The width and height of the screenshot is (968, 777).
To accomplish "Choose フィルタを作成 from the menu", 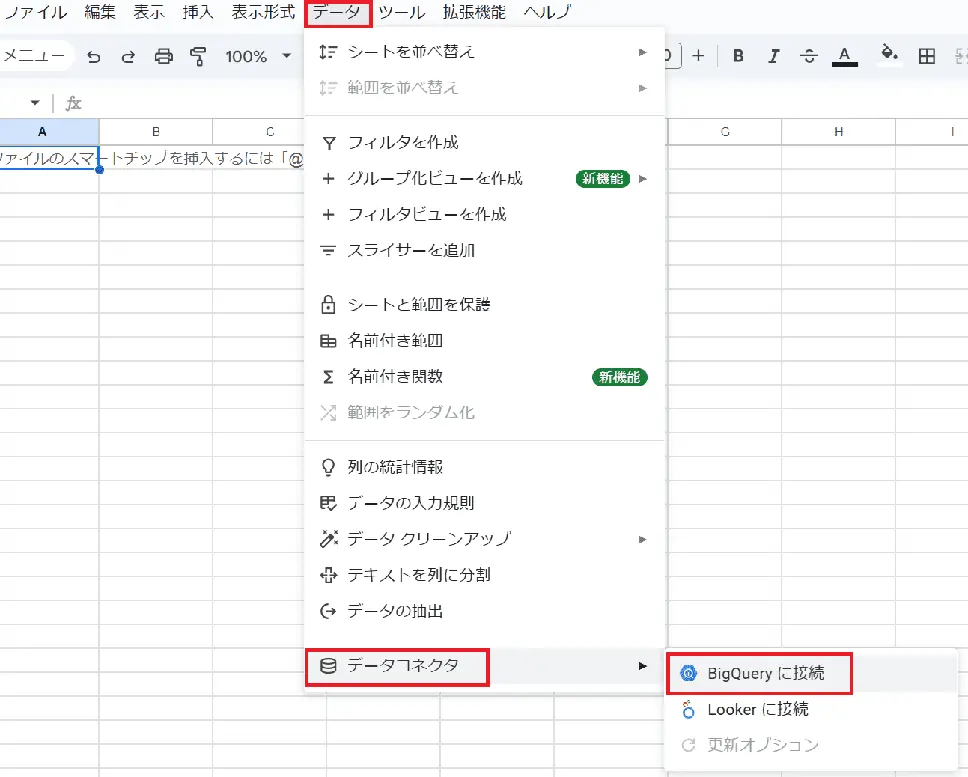I will point(484,143).
